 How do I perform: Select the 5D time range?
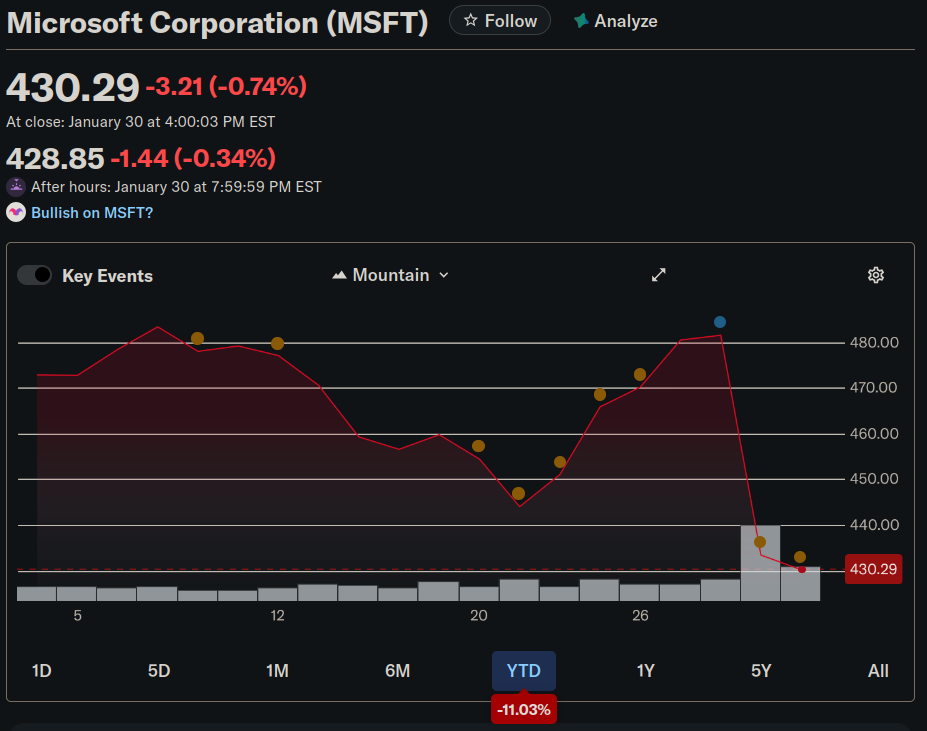point(159,671)
